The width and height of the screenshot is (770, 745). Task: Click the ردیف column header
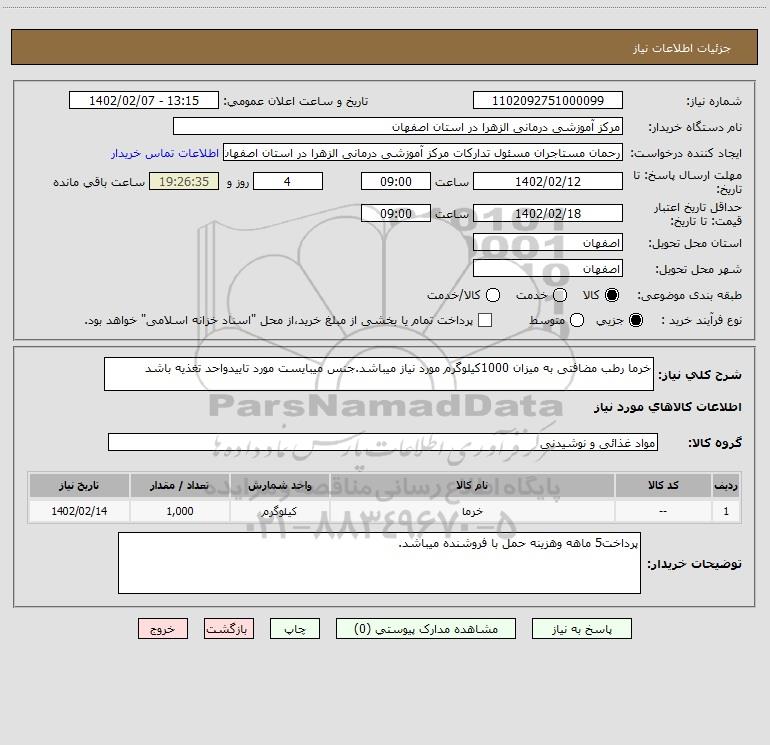click(726, 485)
